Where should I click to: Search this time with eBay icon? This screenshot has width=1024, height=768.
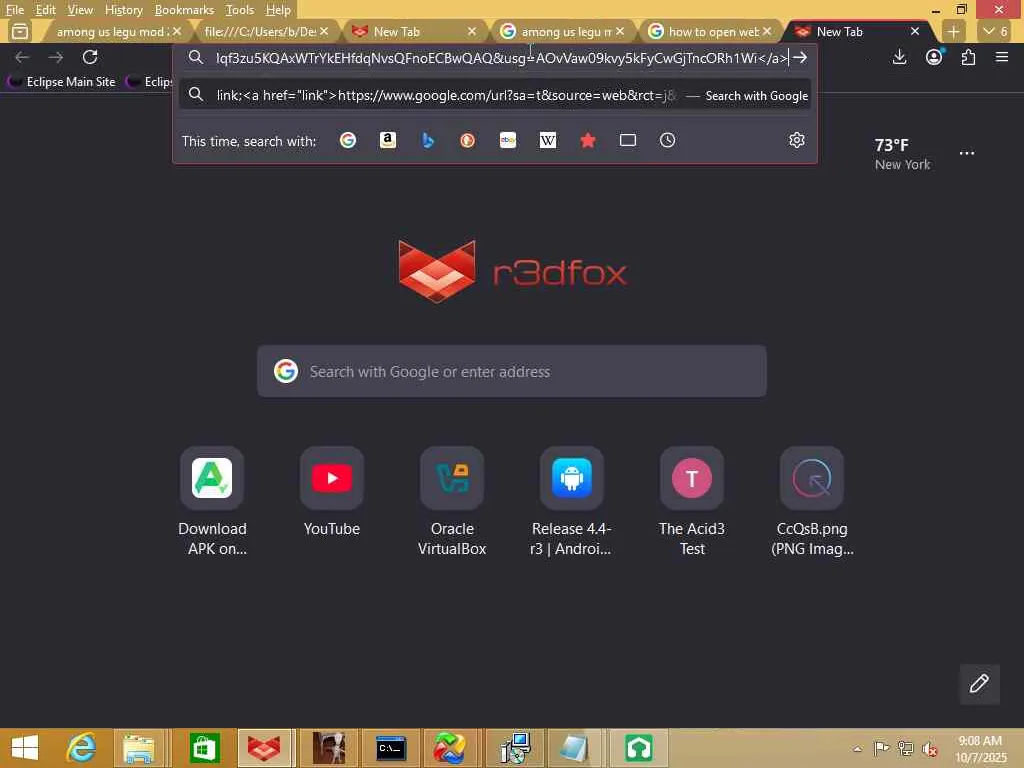(x=508, y=140)
